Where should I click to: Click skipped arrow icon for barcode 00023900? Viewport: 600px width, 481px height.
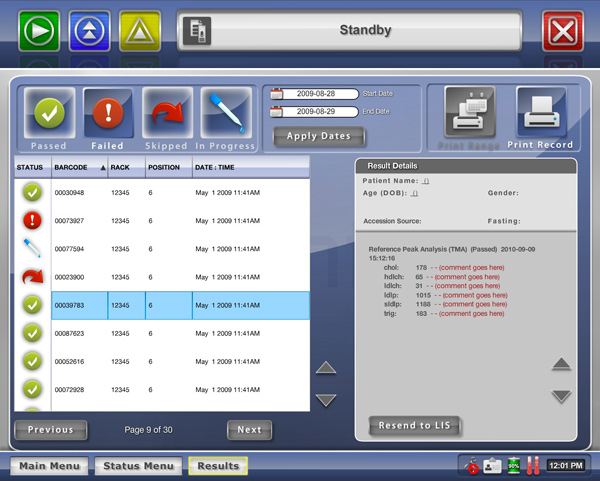pos(33,277)
